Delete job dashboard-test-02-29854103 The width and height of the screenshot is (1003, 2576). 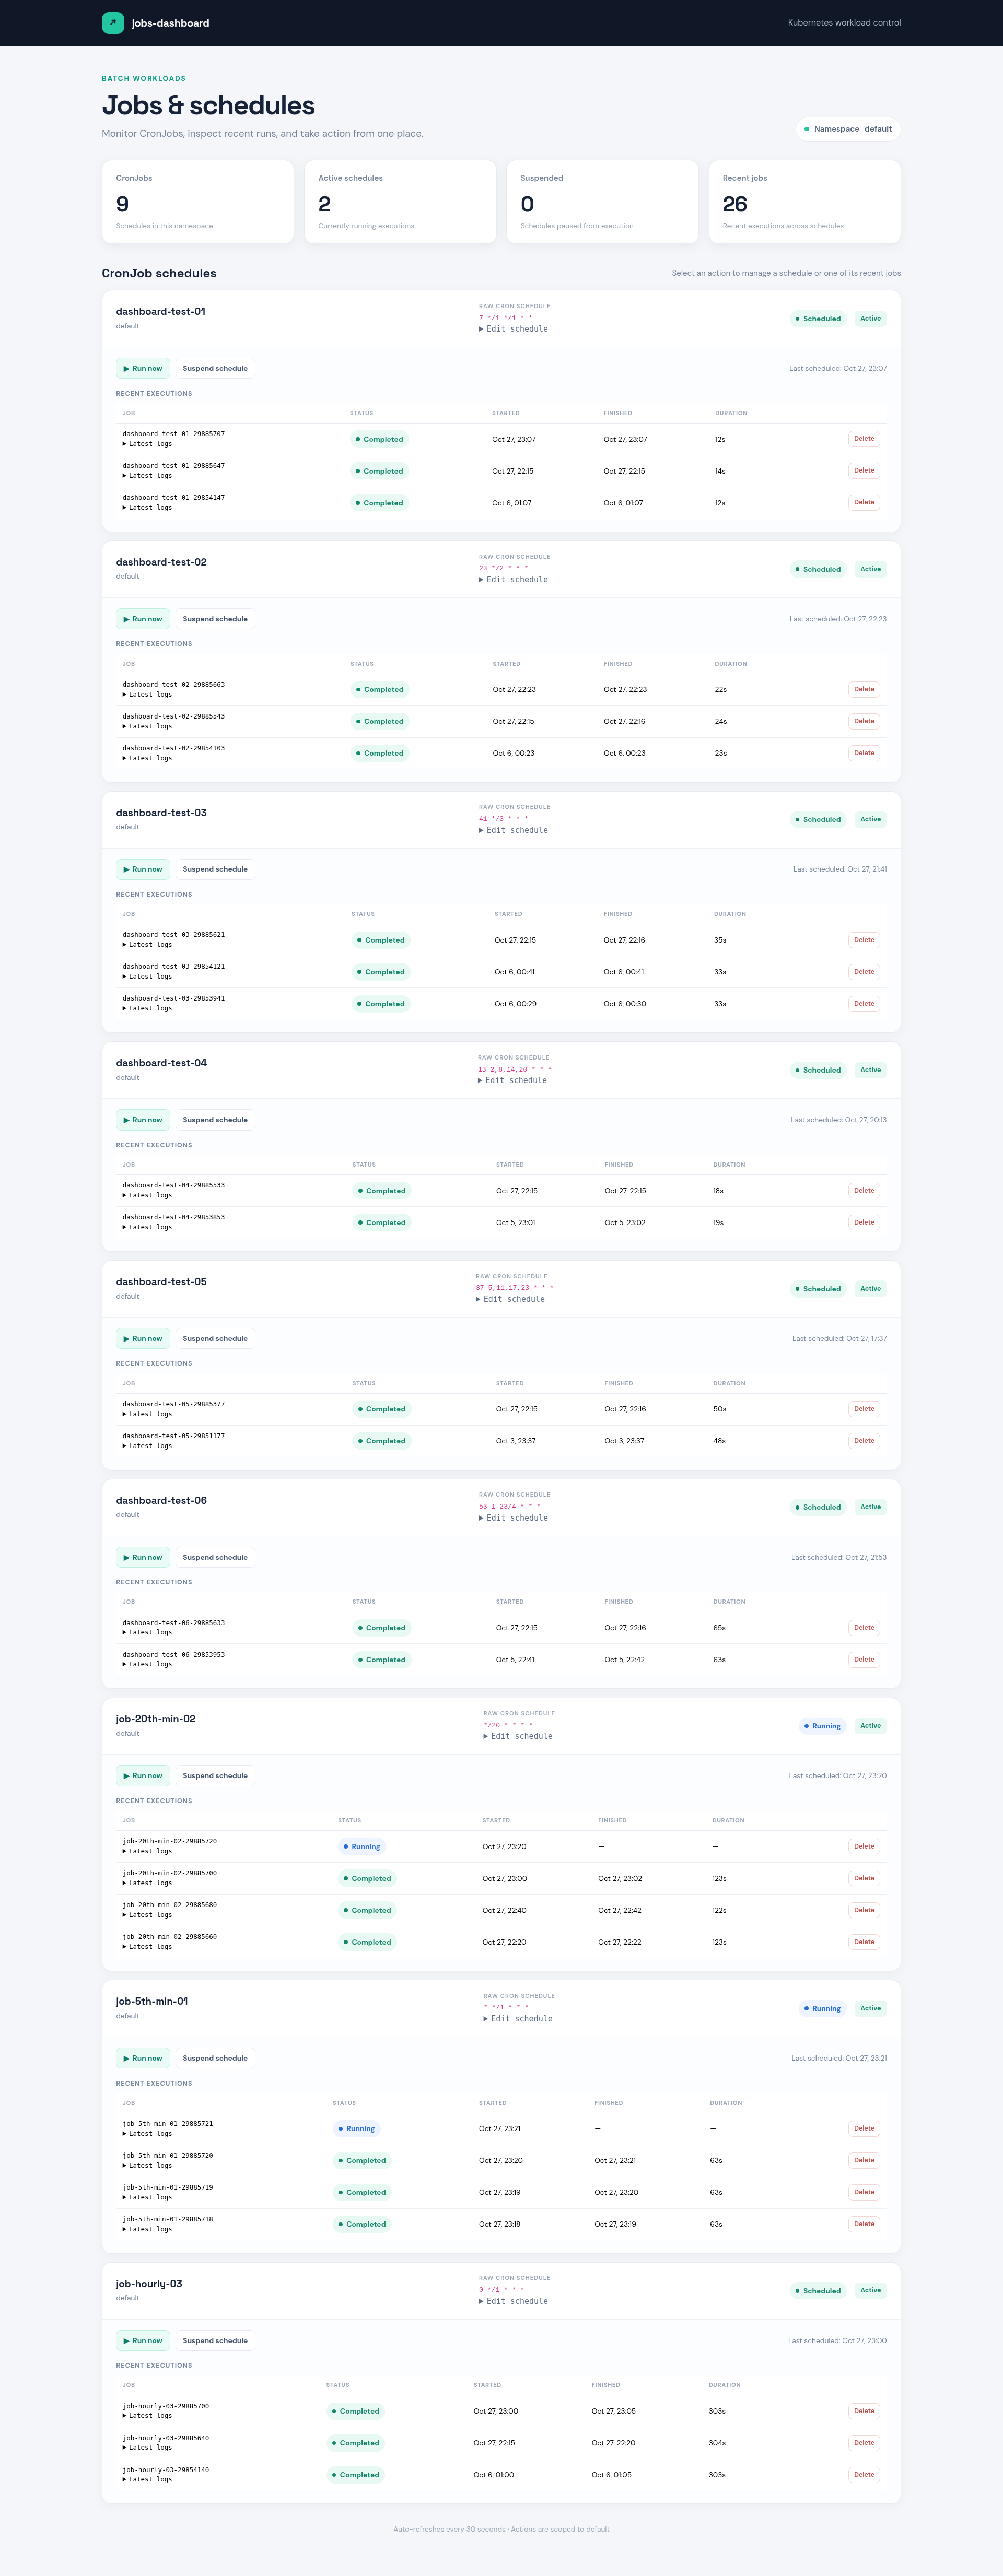864,753
